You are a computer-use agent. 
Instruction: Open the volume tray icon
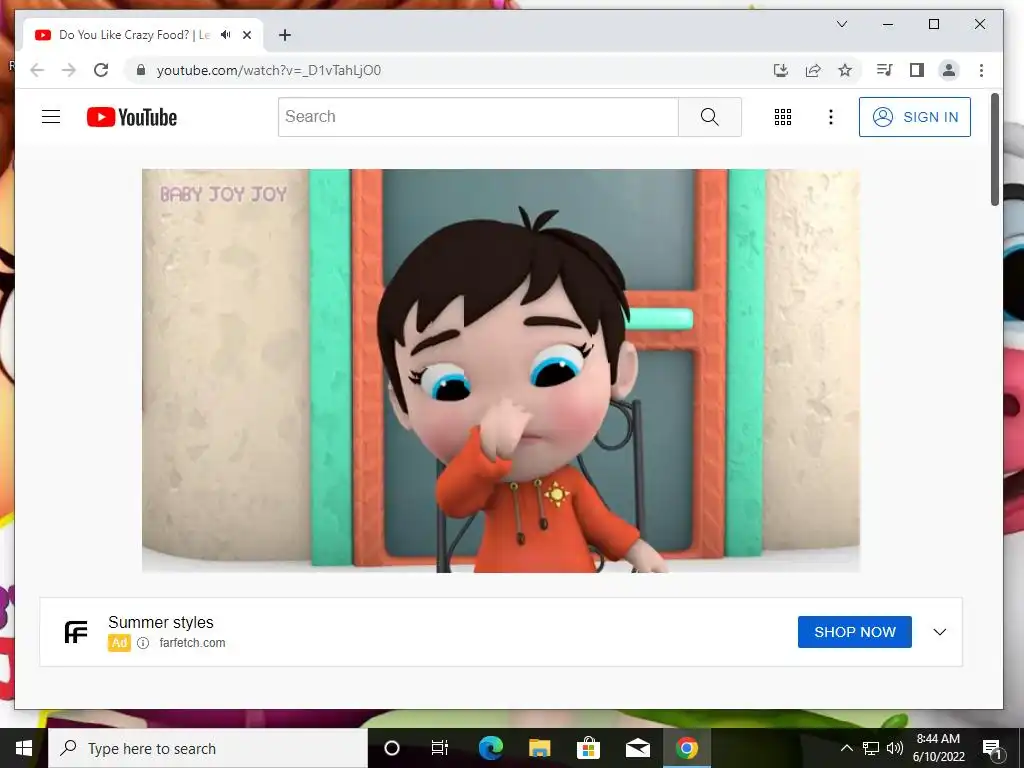[x=895, y=748]
